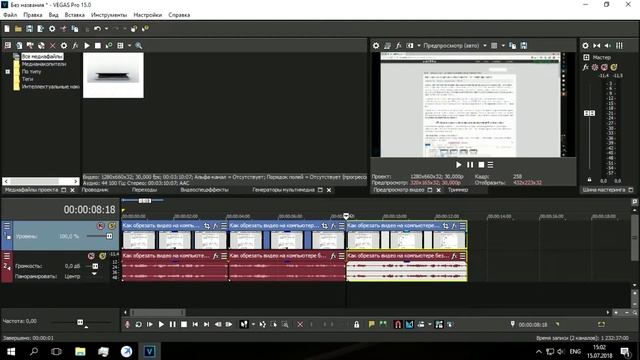Mute the master bus
Screen dimensions: 640x360
coord(604,67)
